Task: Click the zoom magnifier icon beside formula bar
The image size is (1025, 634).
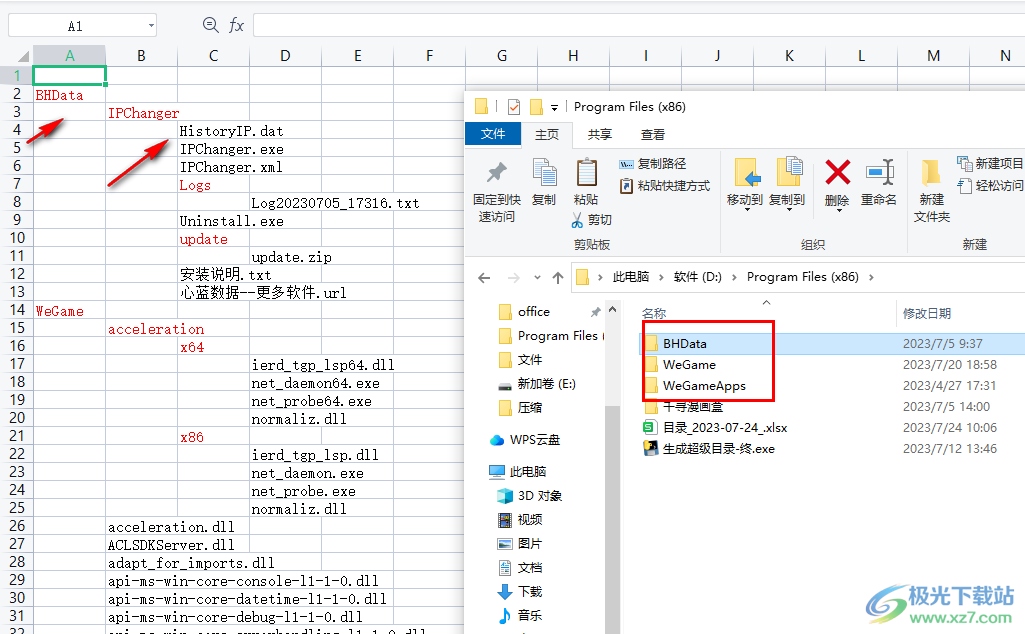Action: click(x=210, y=25)
